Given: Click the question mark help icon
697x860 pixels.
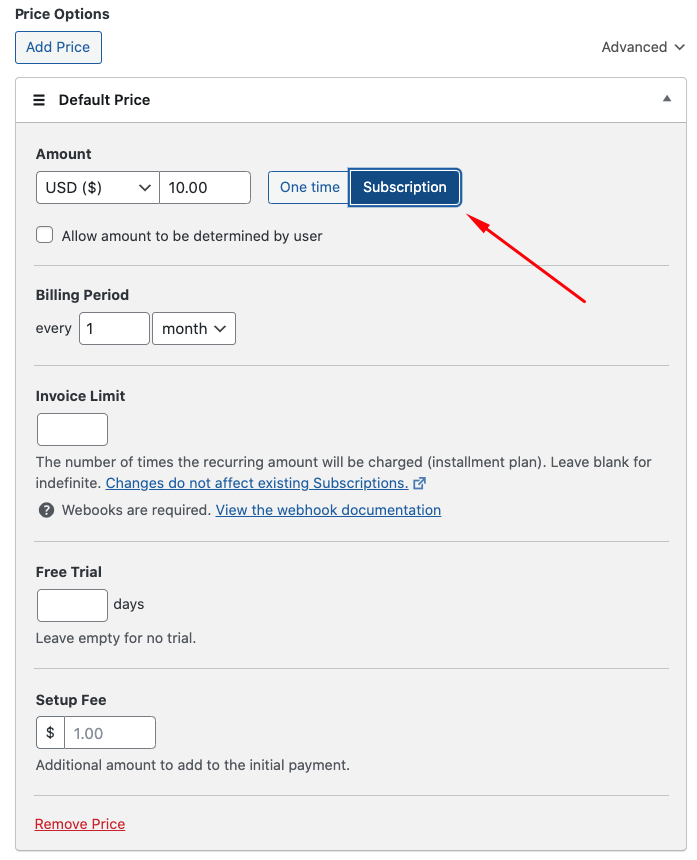Looking at the screenshot, I should (46, 510).
